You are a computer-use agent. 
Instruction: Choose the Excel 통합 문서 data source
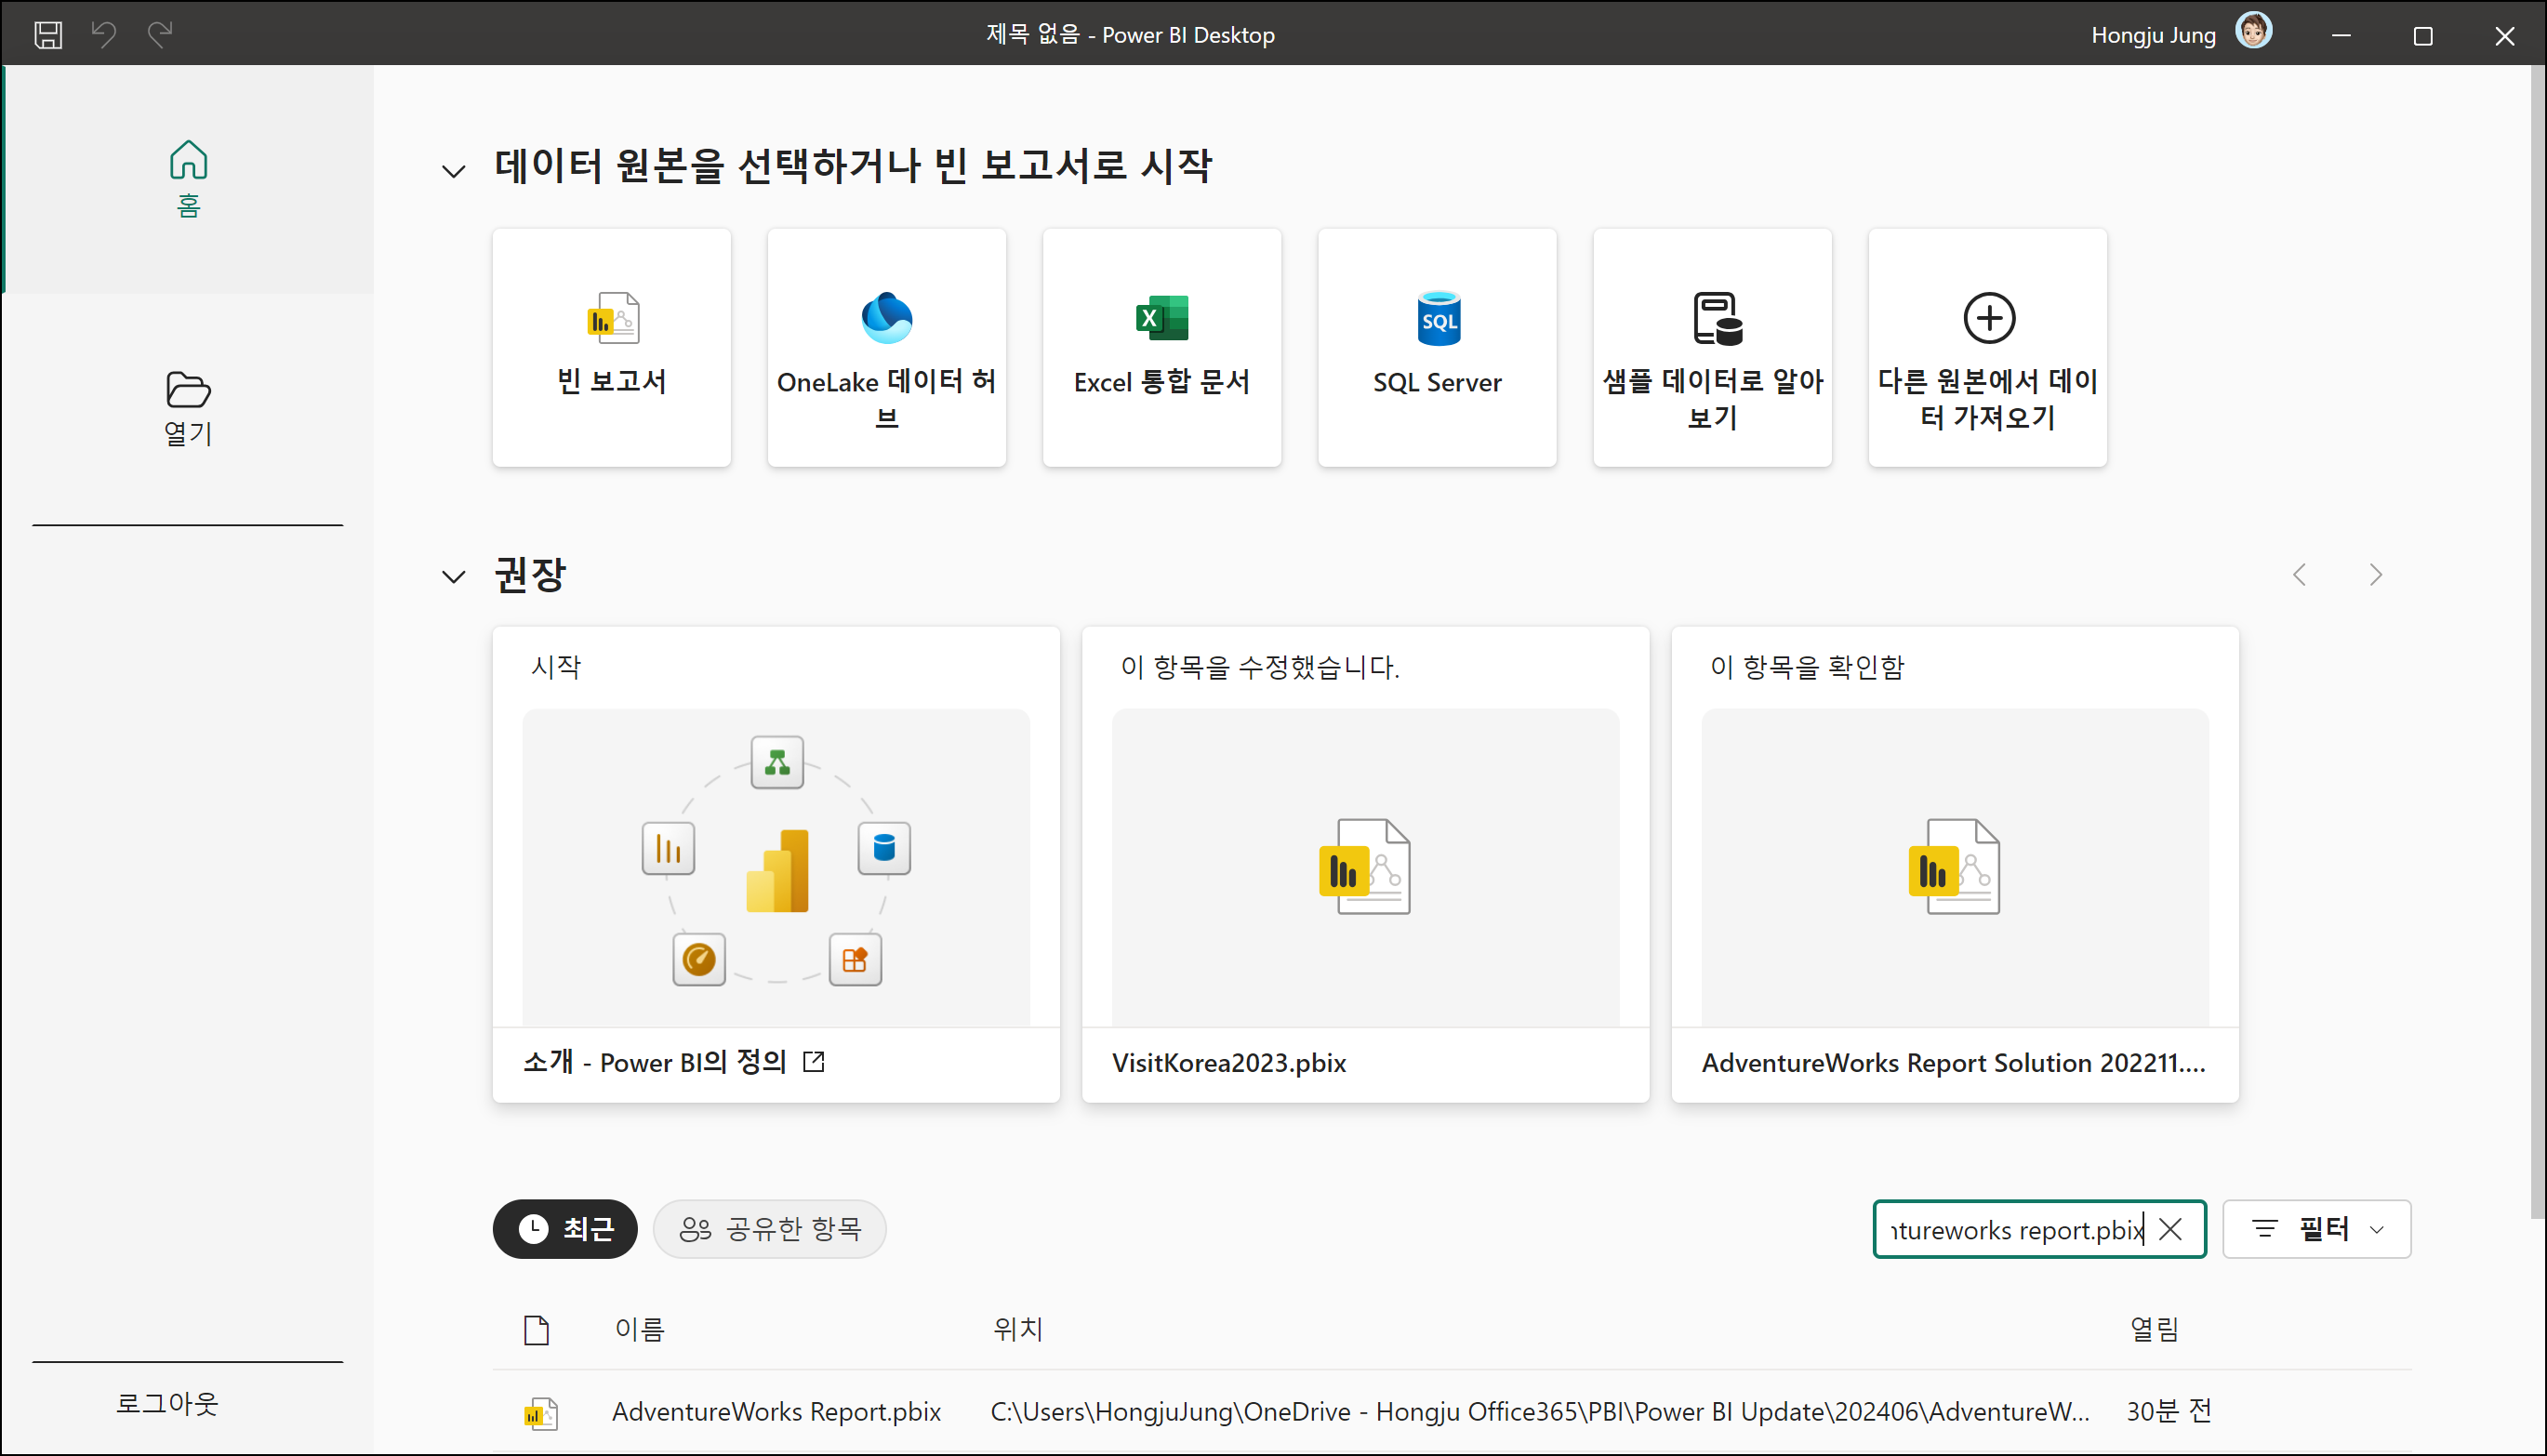click(1161, 347)
